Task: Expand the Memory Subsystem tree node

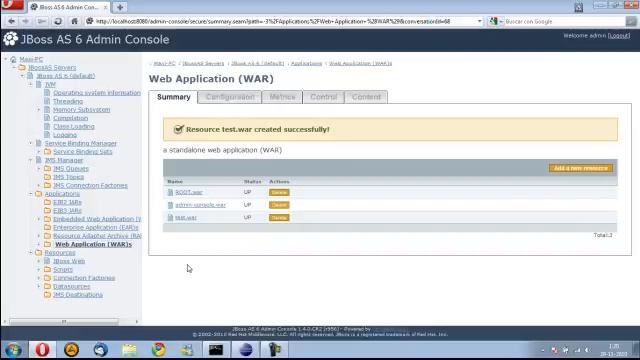Action: coord(39,109)
